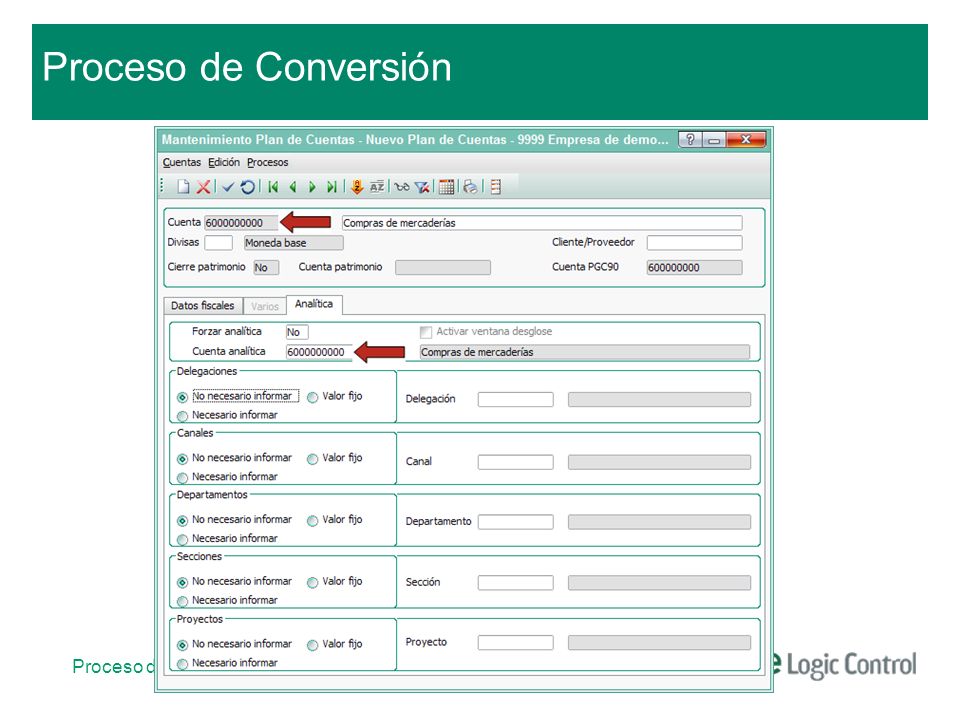The image size is (960, 720).
Task: Select Secciones Valor fijo radio
Action: coord(312,582)
